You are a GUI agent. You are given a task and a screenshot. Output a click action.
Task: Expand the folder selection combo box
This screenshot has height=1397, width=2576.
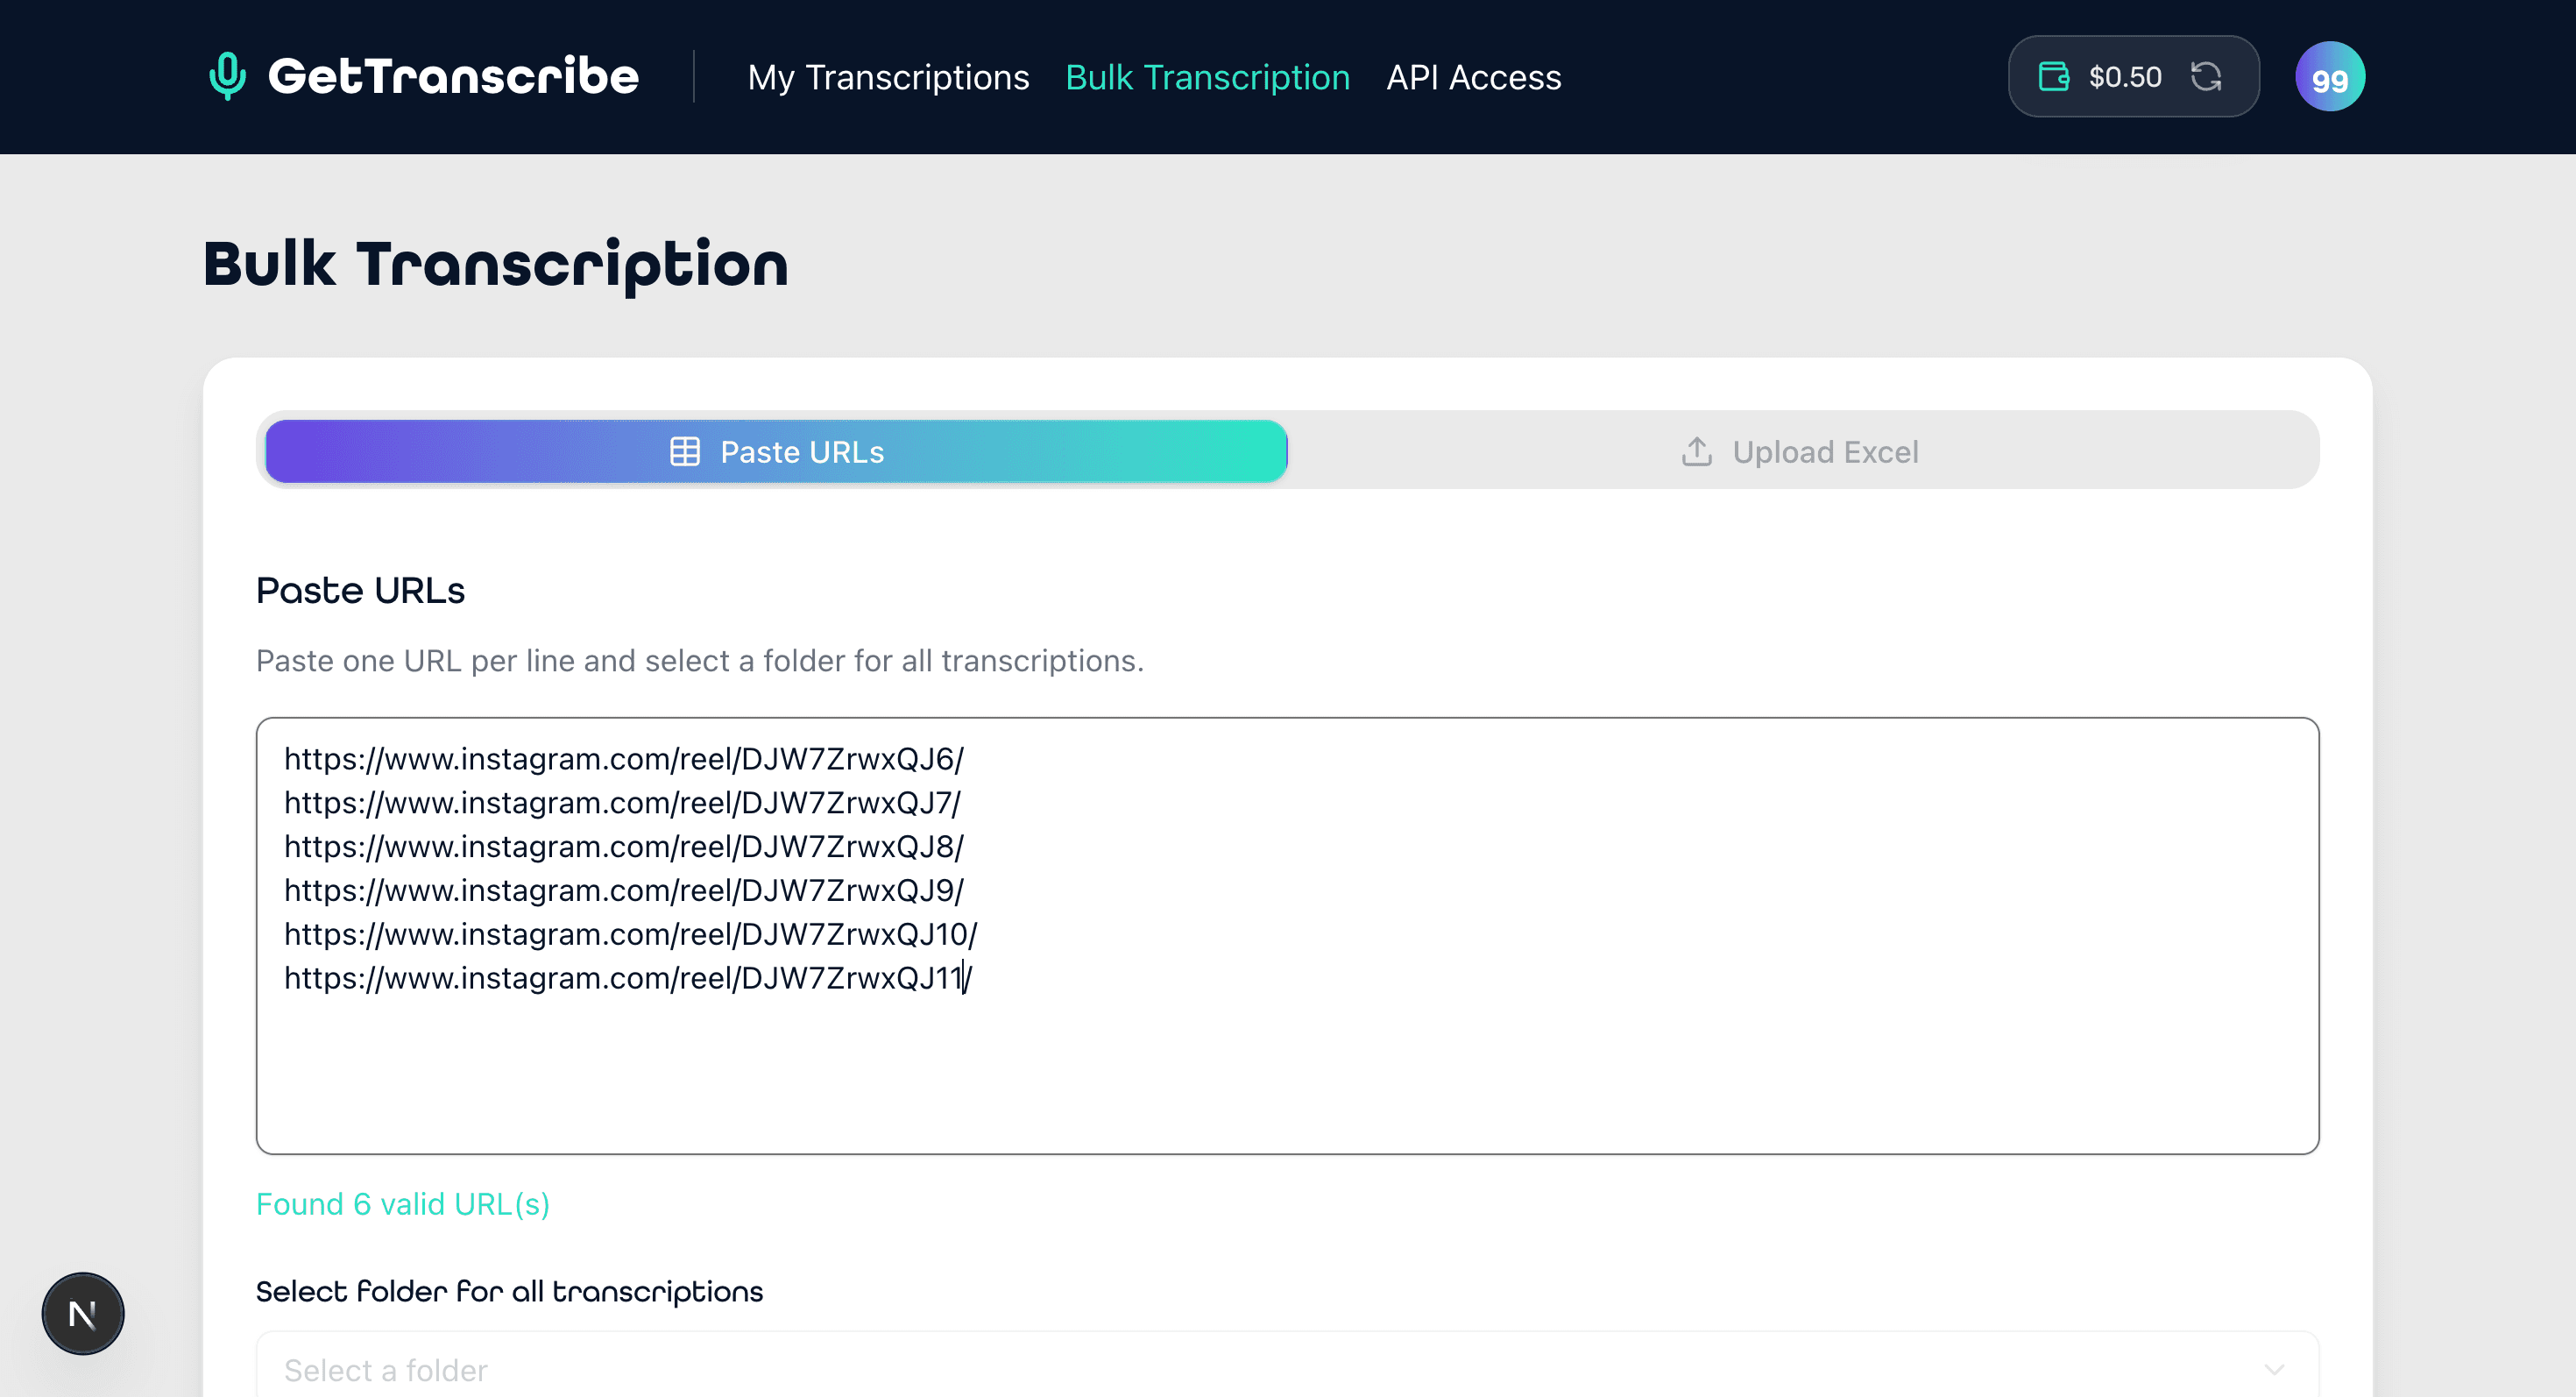tap(1286, 1368)
